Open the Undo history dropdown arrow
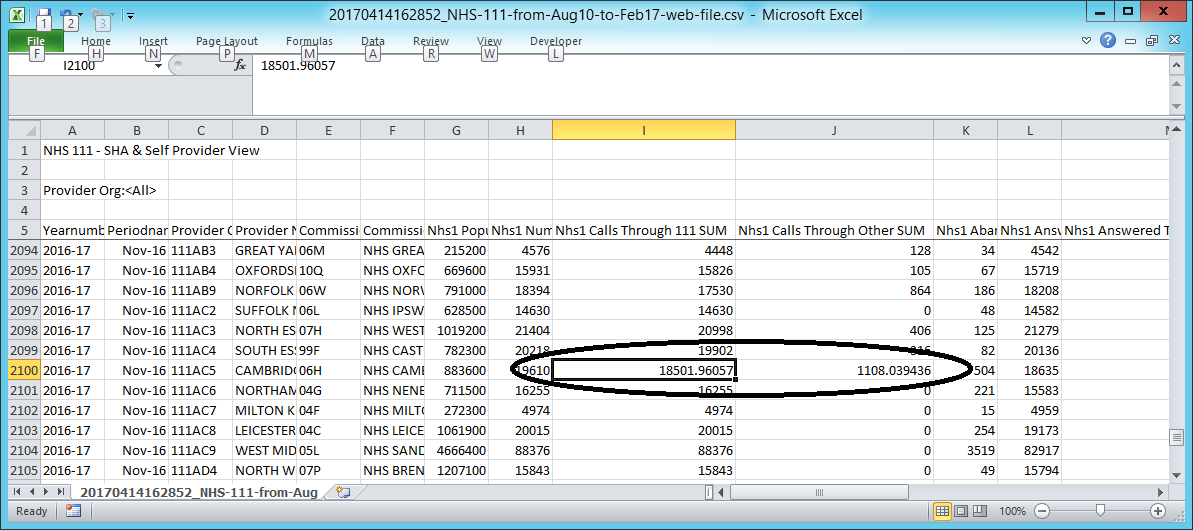Screen dimensions: 1193x530 [x=81, y=14]
